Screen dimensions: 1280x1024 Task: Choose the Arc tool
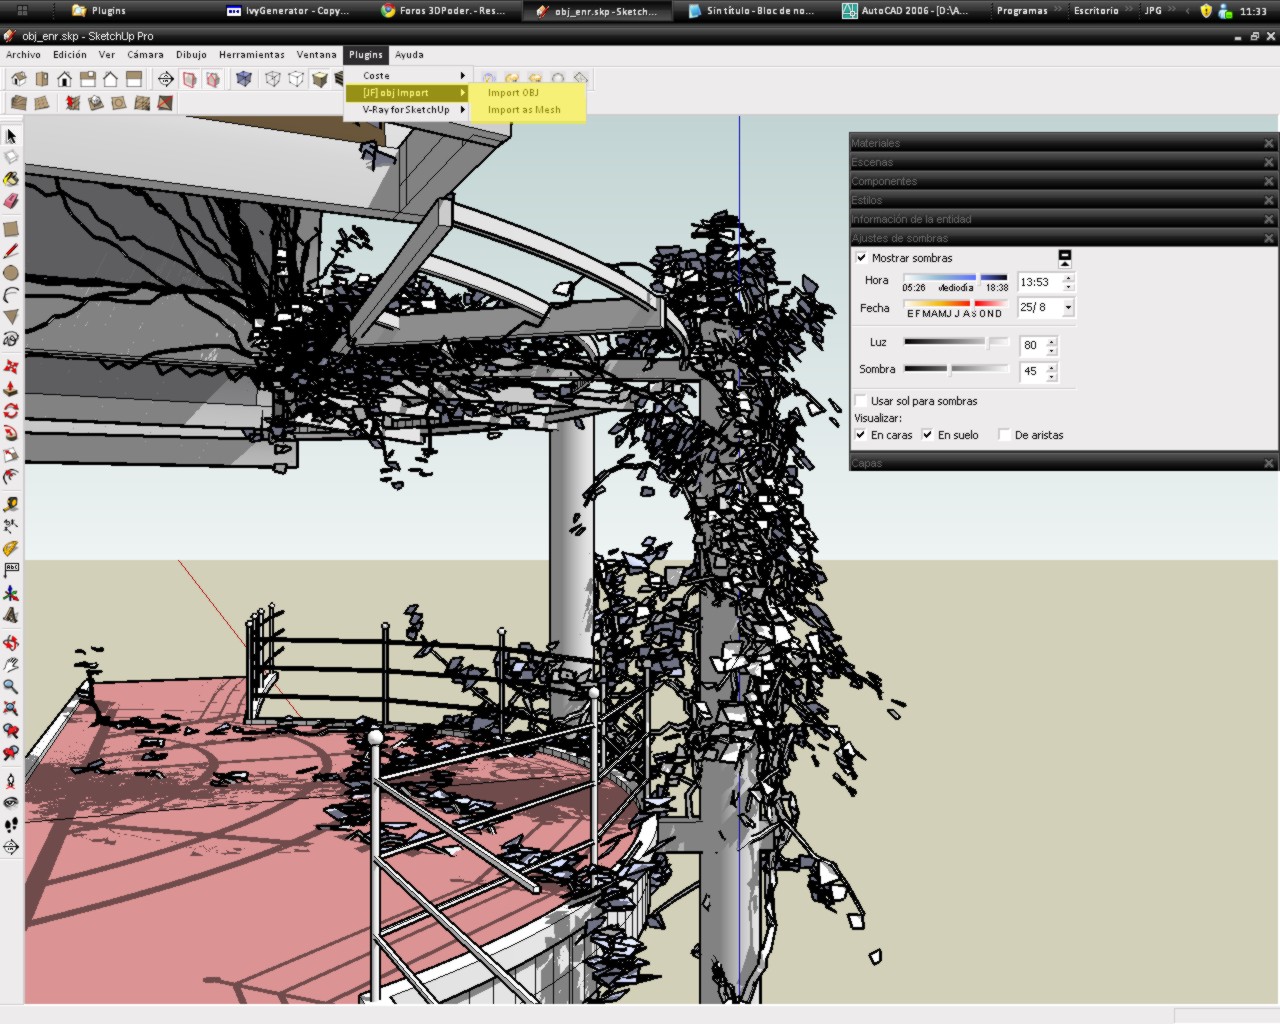[11, 295]
